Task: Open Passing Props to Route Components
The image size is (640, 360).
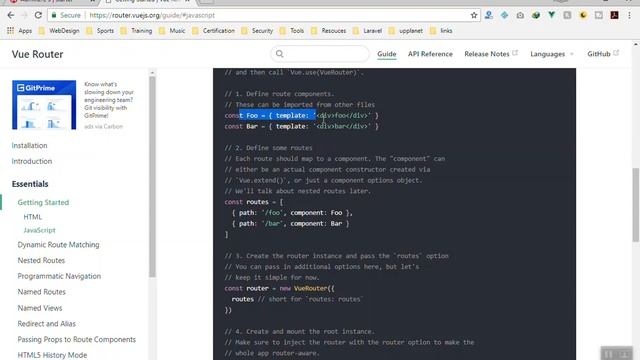Action: click(77, 339)
